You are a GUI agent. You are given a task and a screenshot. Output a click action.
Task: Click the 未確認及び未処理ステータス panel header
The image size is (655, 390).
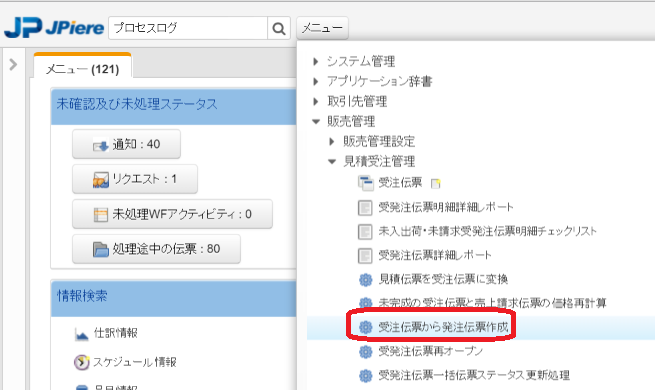point(173,106)
